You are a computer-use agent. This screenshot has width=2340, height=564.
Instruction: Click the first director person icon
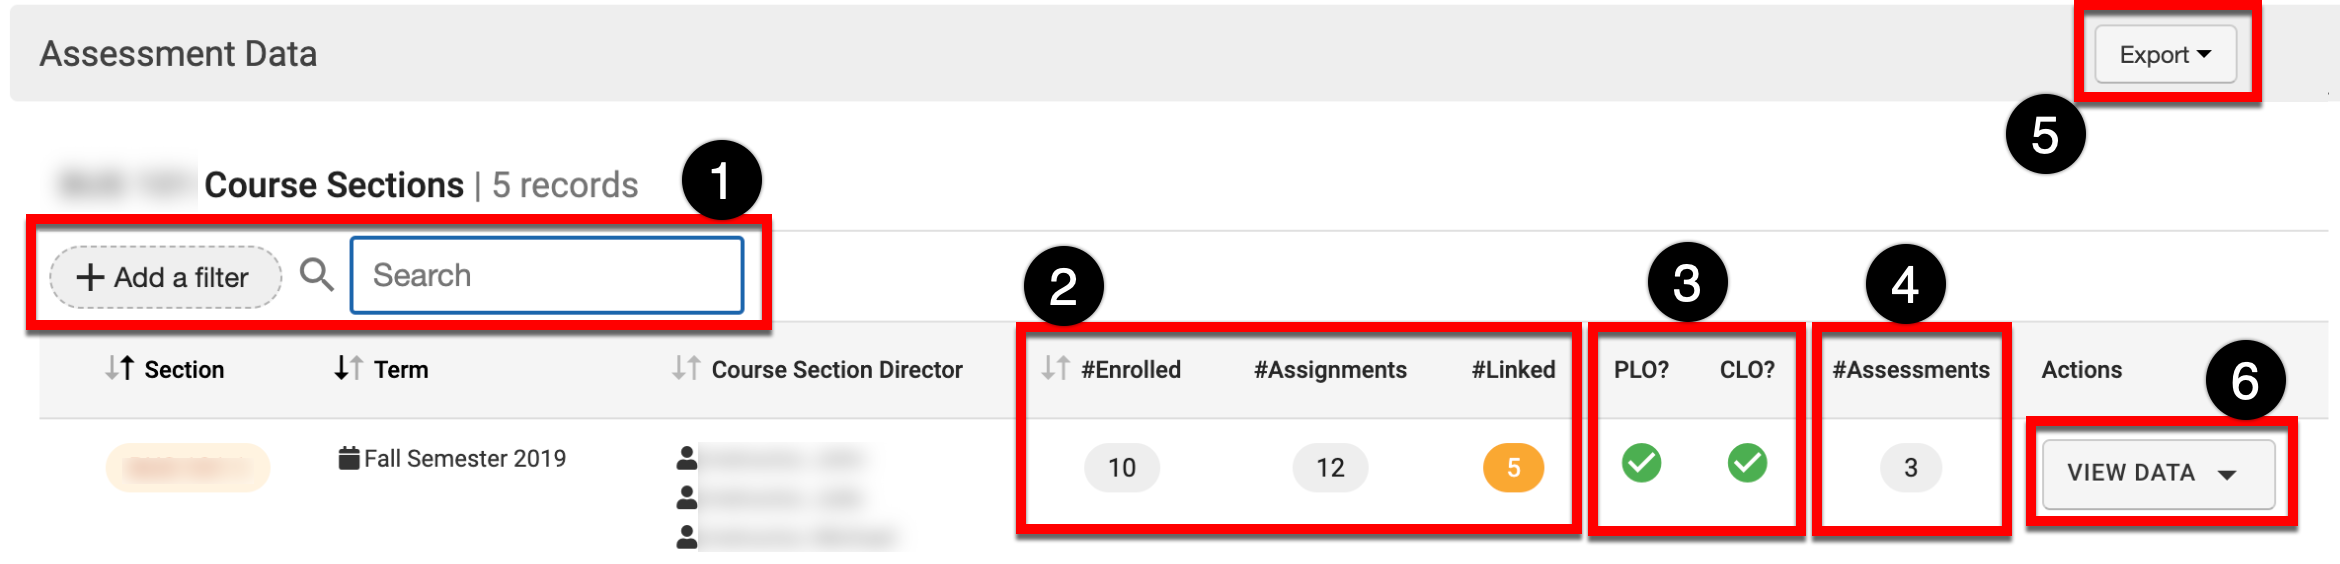687,459
